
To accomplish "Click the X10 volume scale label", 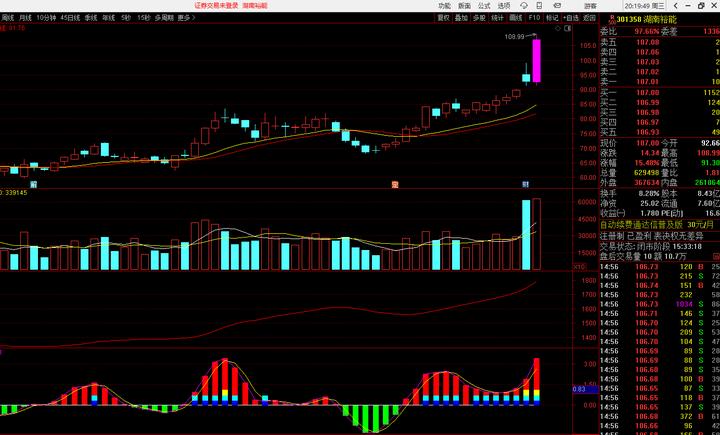I will (x=579, y=266).
